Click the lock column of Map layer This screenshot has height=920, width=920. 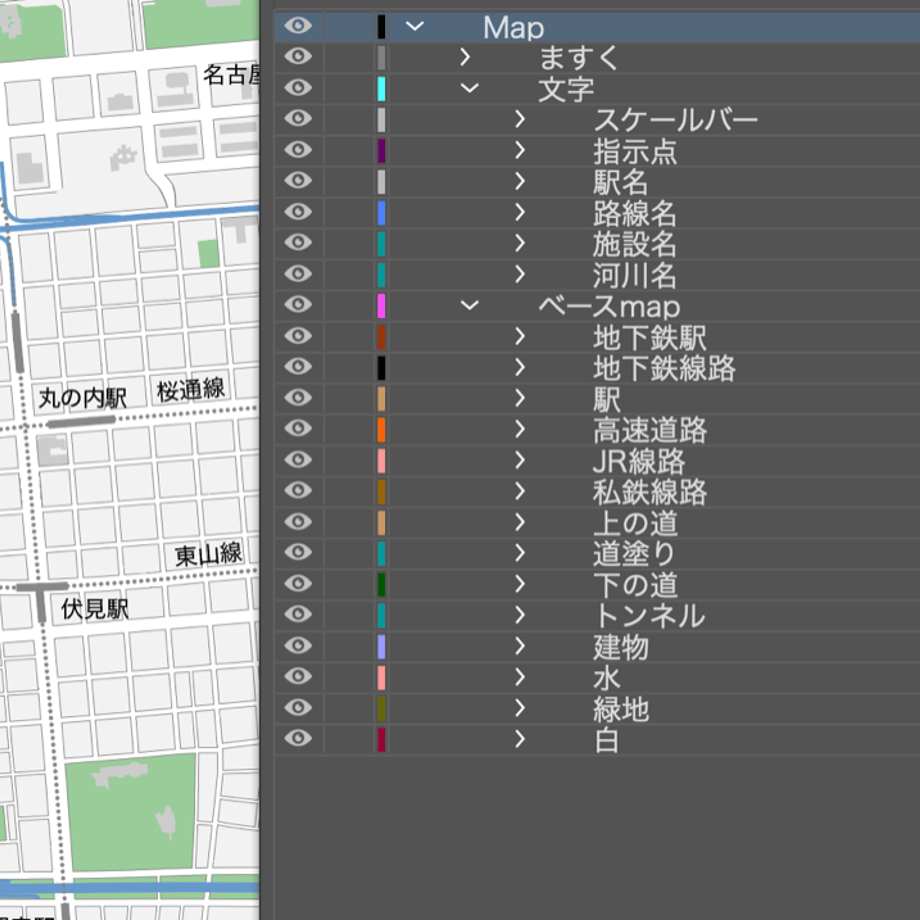[349, 27]
